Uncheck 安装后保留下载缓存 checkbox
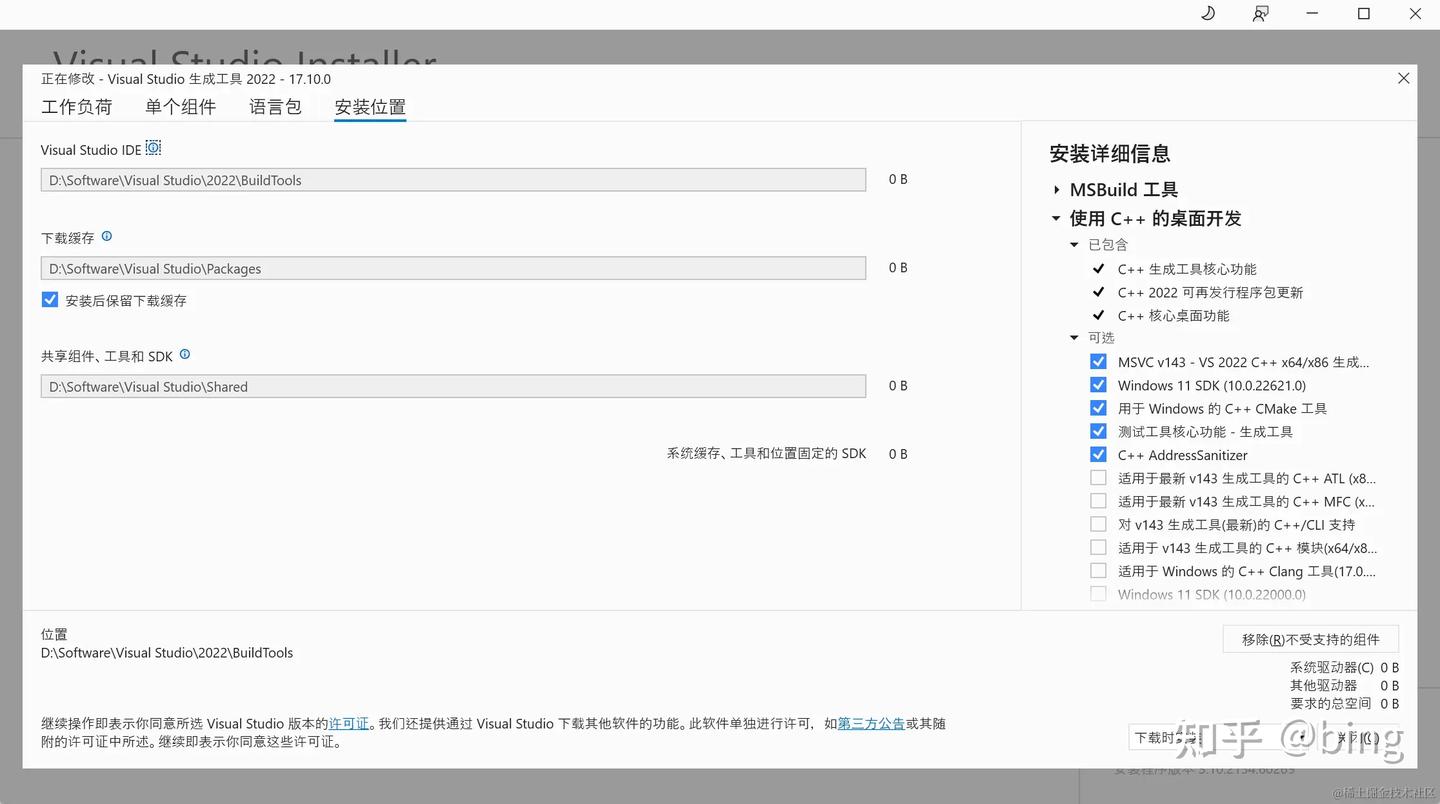The image size is (1440, 804). [50, 299]
